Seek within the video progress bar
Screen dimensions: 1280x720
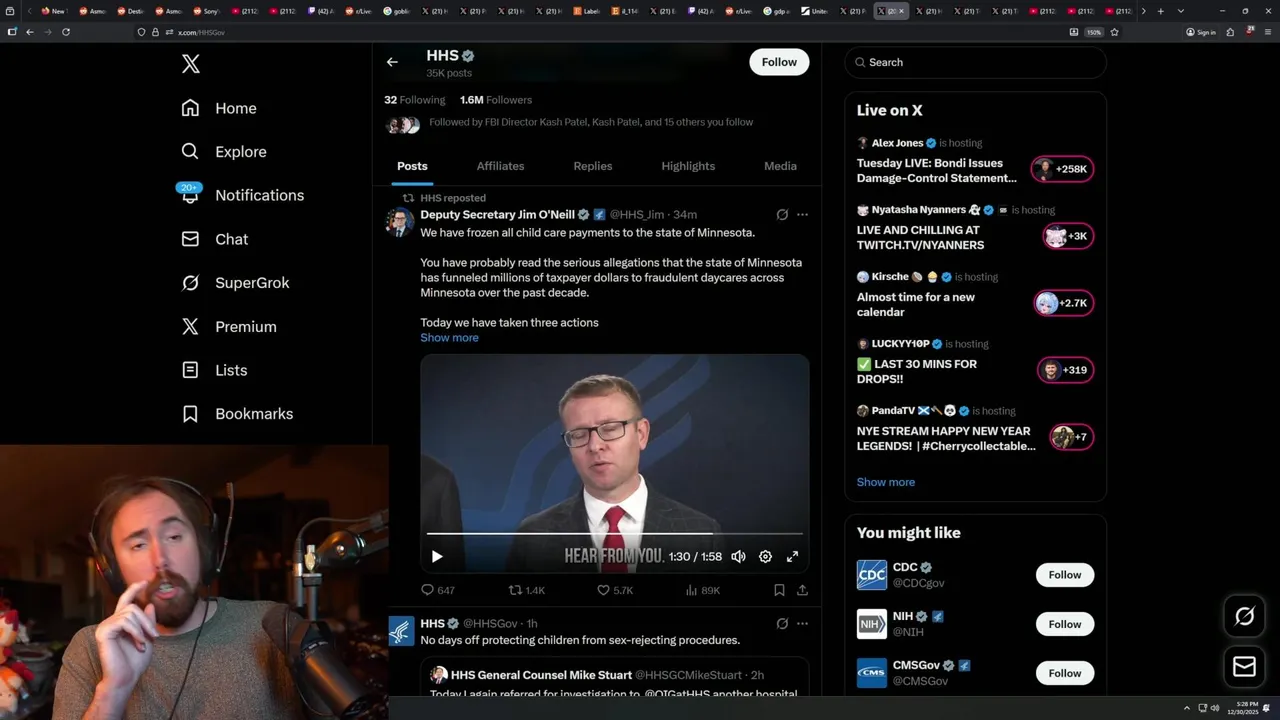click(x=614, y=534)
